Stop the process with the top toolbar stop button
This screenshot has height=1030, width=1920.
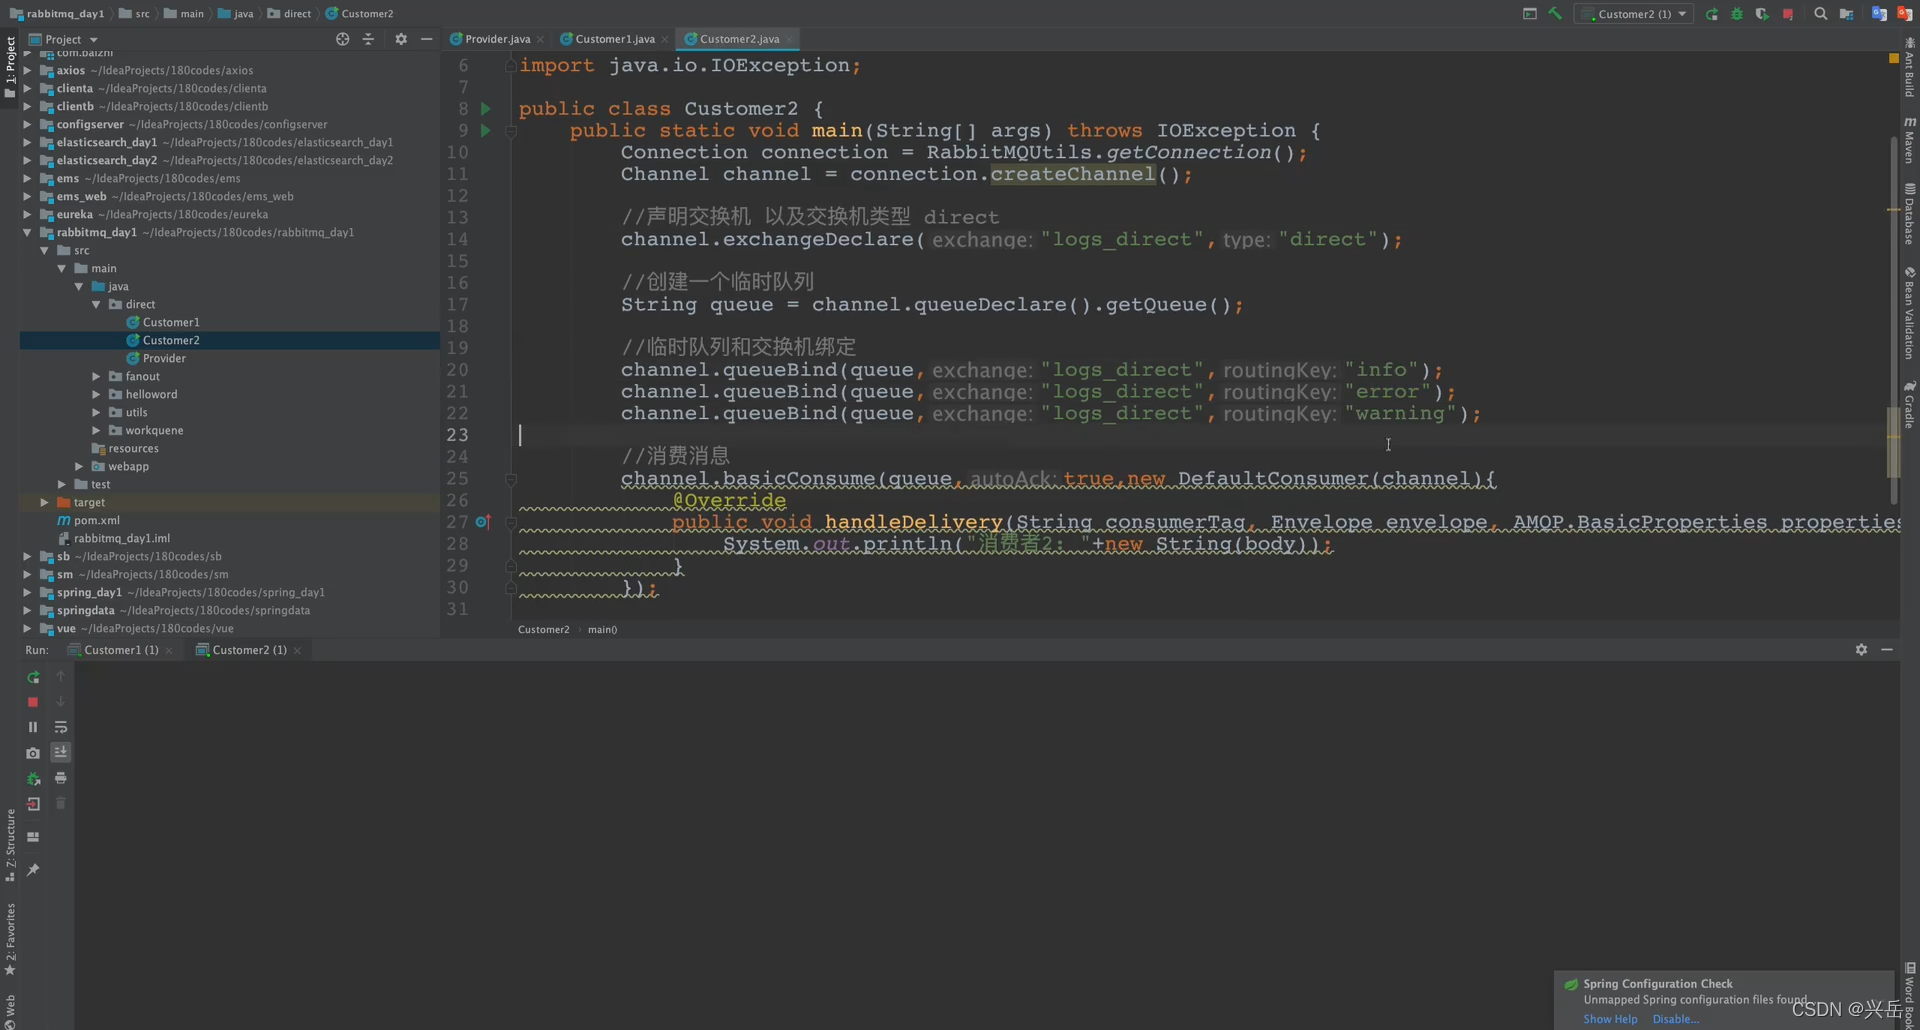click(x=1787, y=14)
